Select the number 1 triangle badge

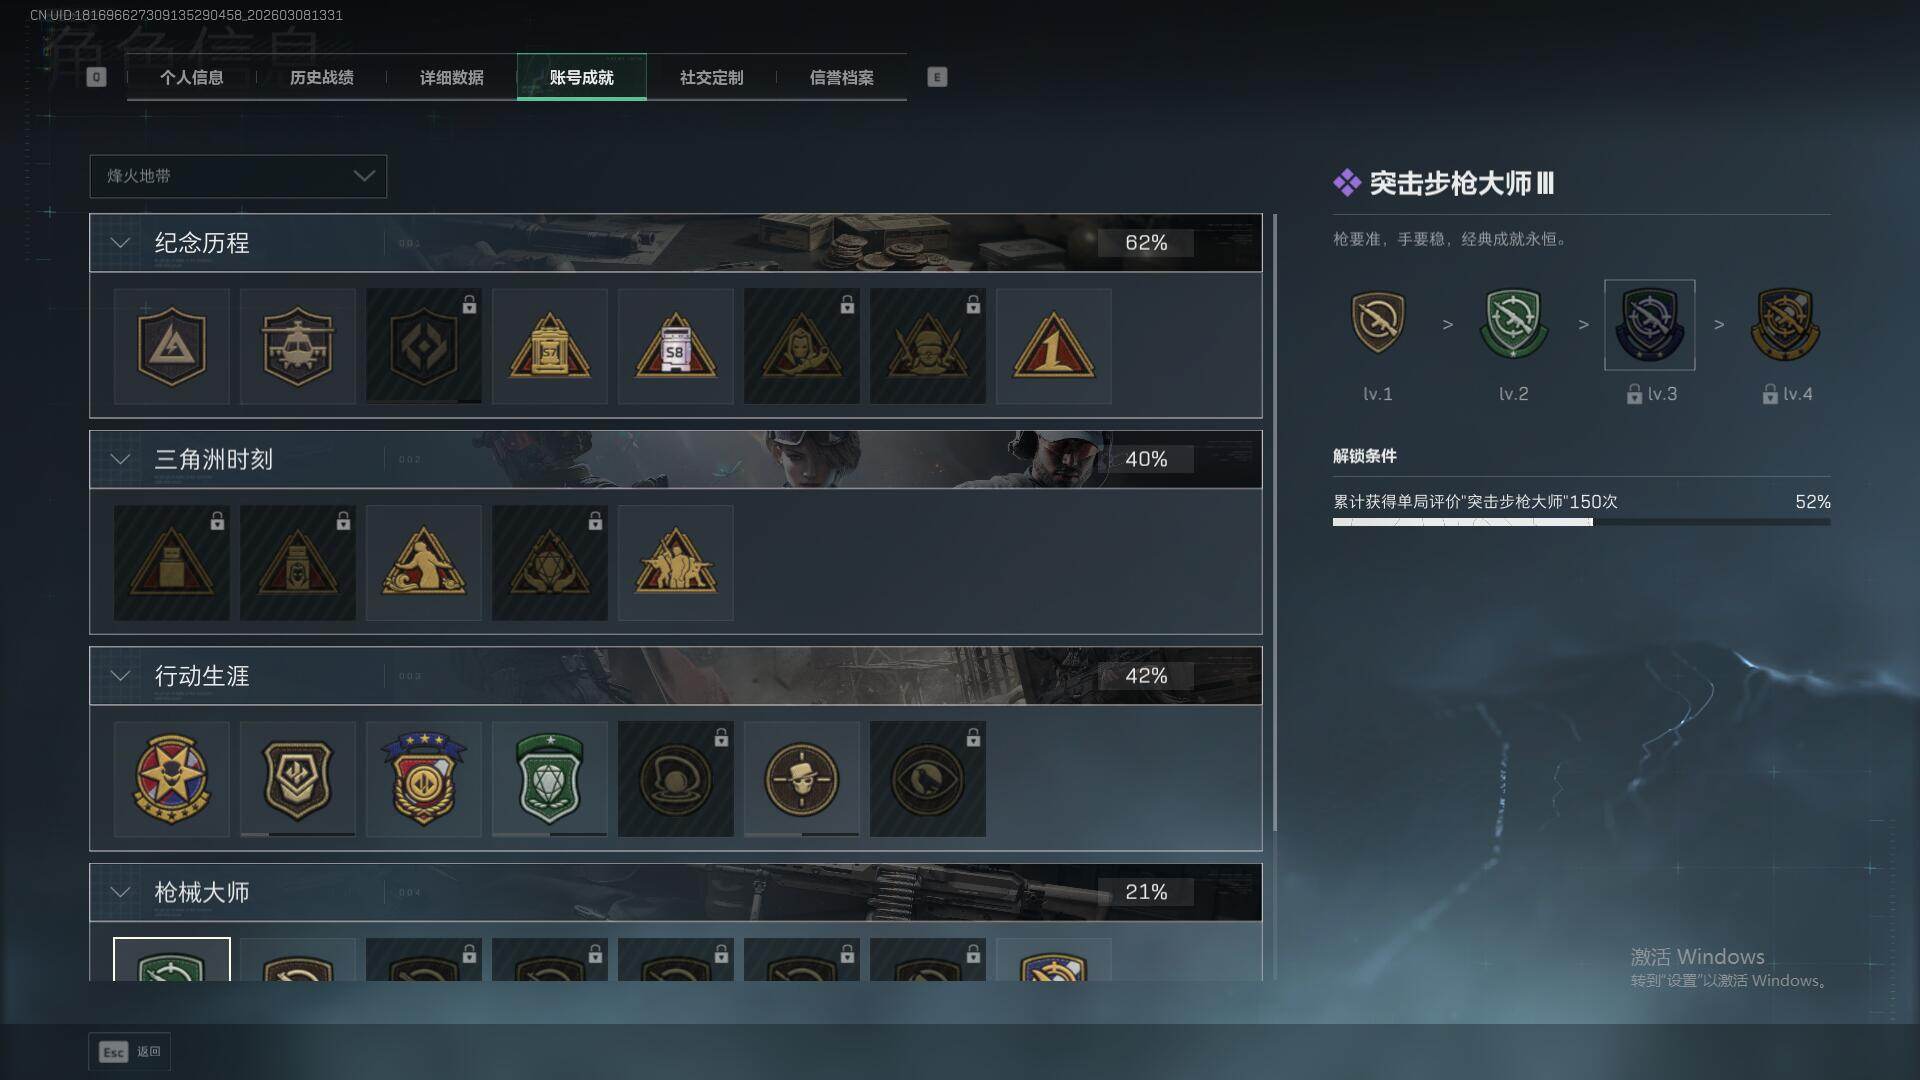point(1053,346)
